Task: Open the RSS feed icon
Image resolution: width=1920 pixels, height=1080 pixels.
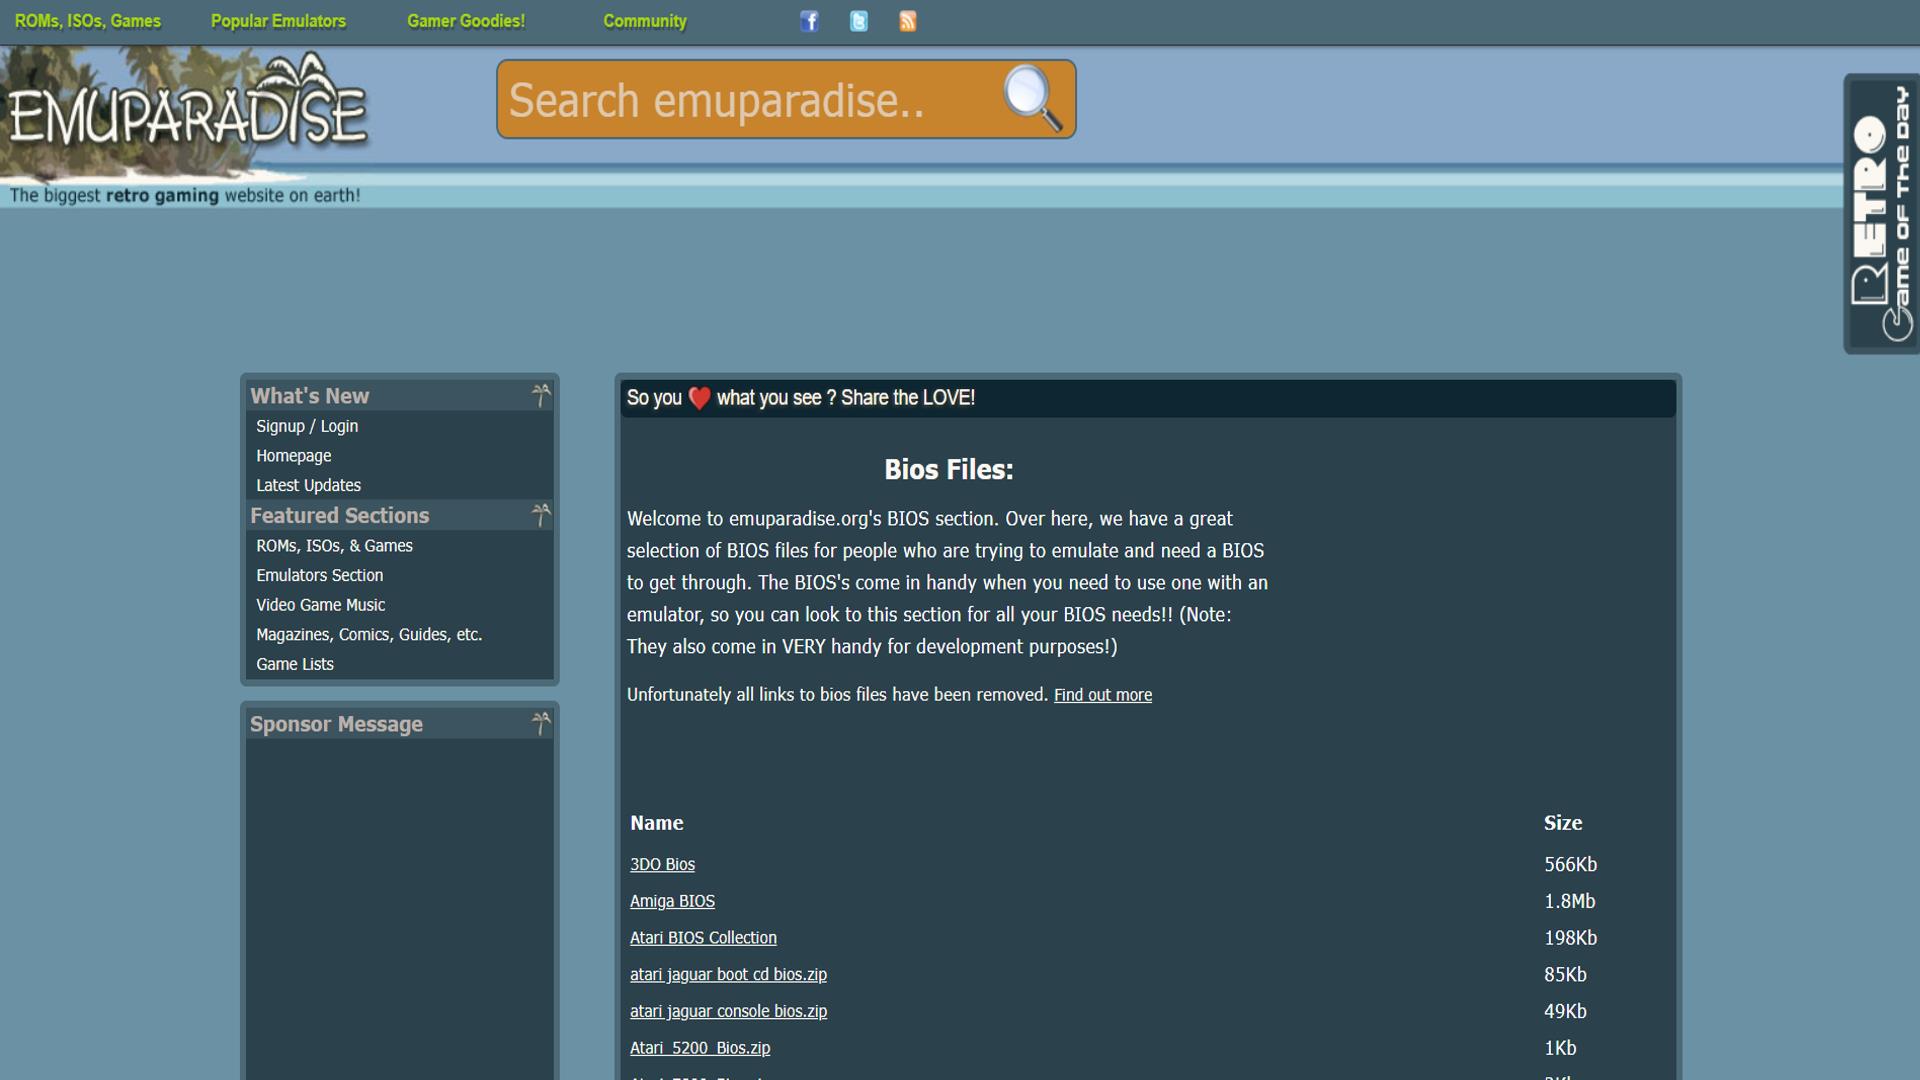Action: 908,21
